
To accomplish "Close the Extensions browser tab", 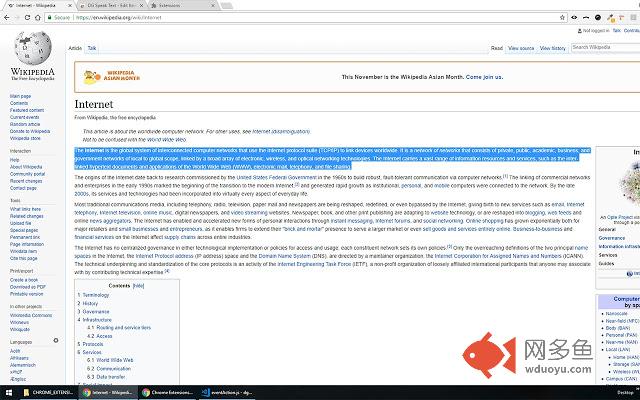I will (x=213, y=6).
